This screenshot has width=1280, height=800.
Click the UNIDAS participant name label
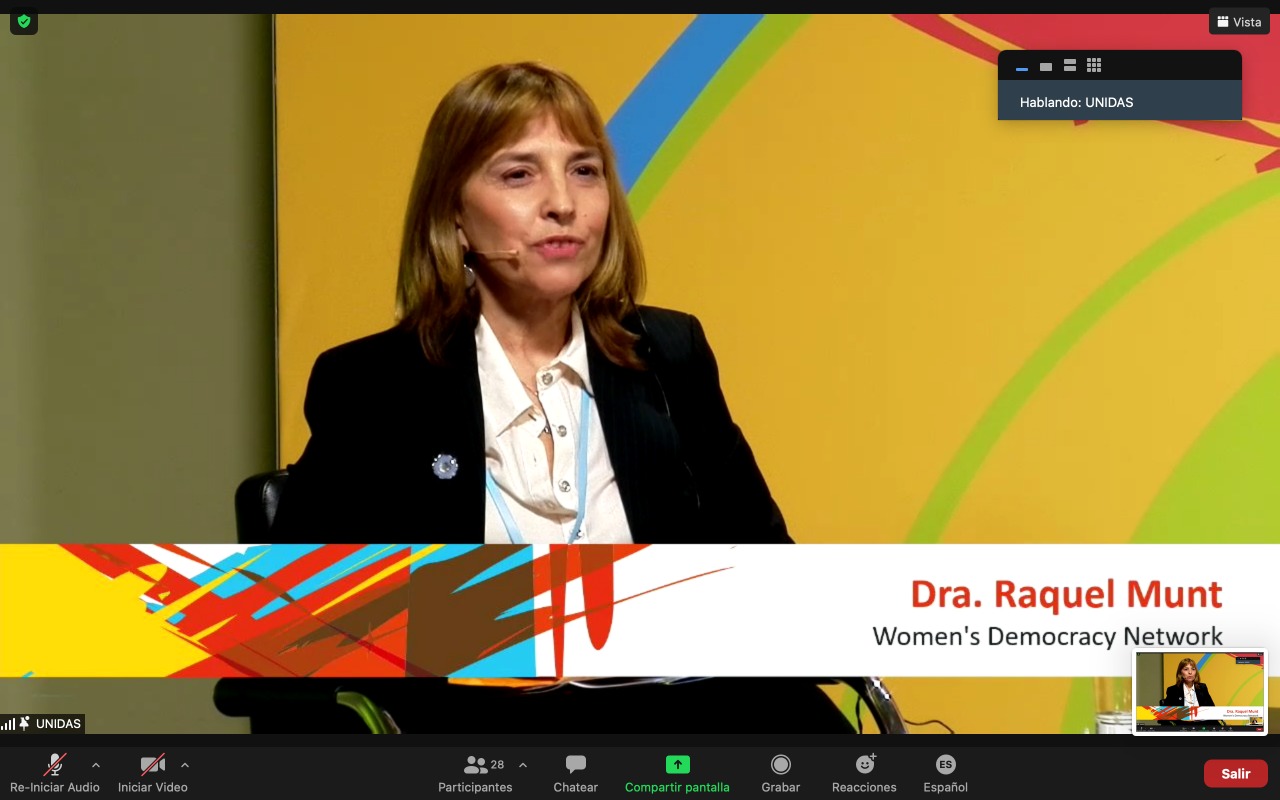pos(58,724)
